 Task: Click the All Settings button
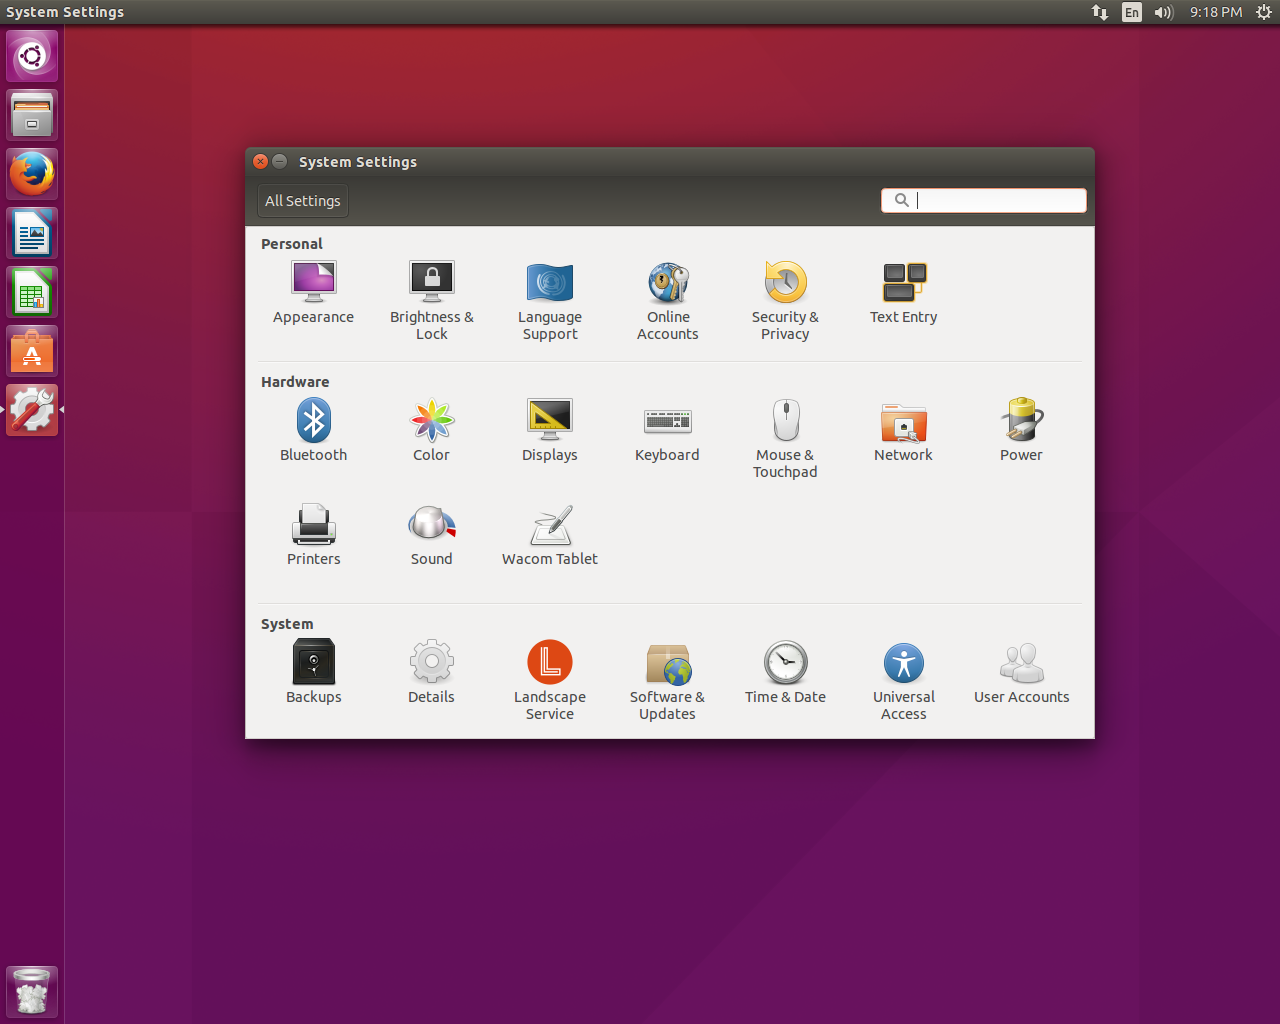coord(303,201)
